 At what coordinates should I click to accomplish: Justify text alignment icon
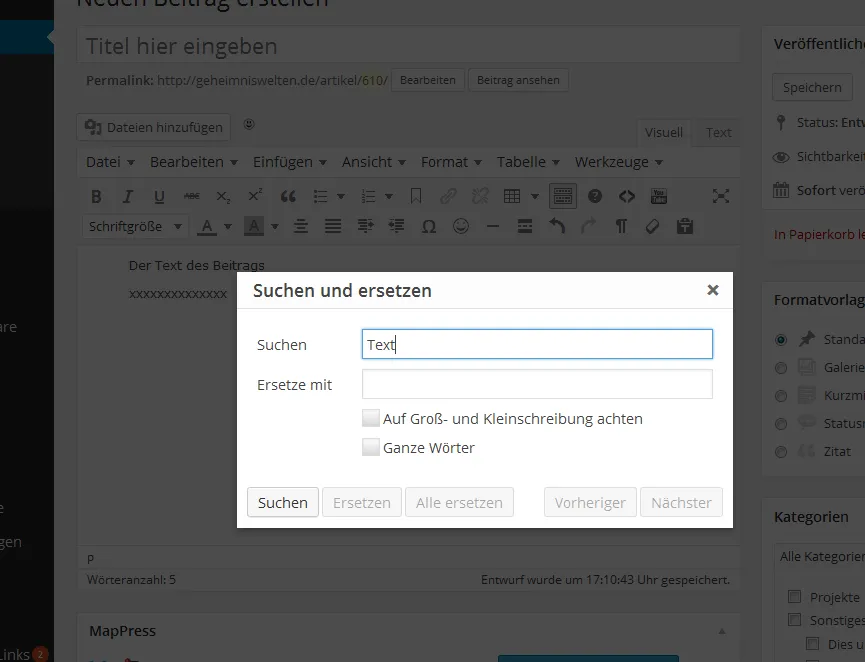click(333, 226)
